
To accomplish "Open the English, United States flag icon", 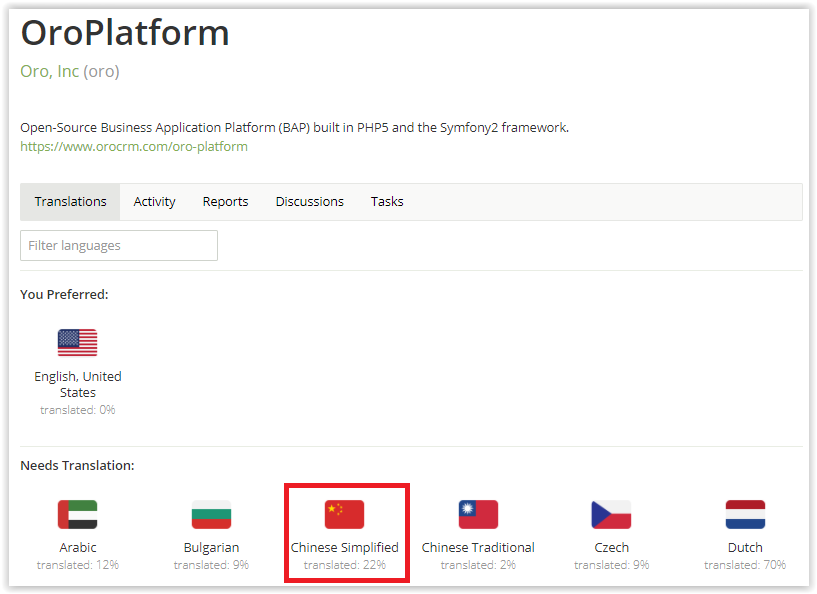I will (x=77, y=343).
